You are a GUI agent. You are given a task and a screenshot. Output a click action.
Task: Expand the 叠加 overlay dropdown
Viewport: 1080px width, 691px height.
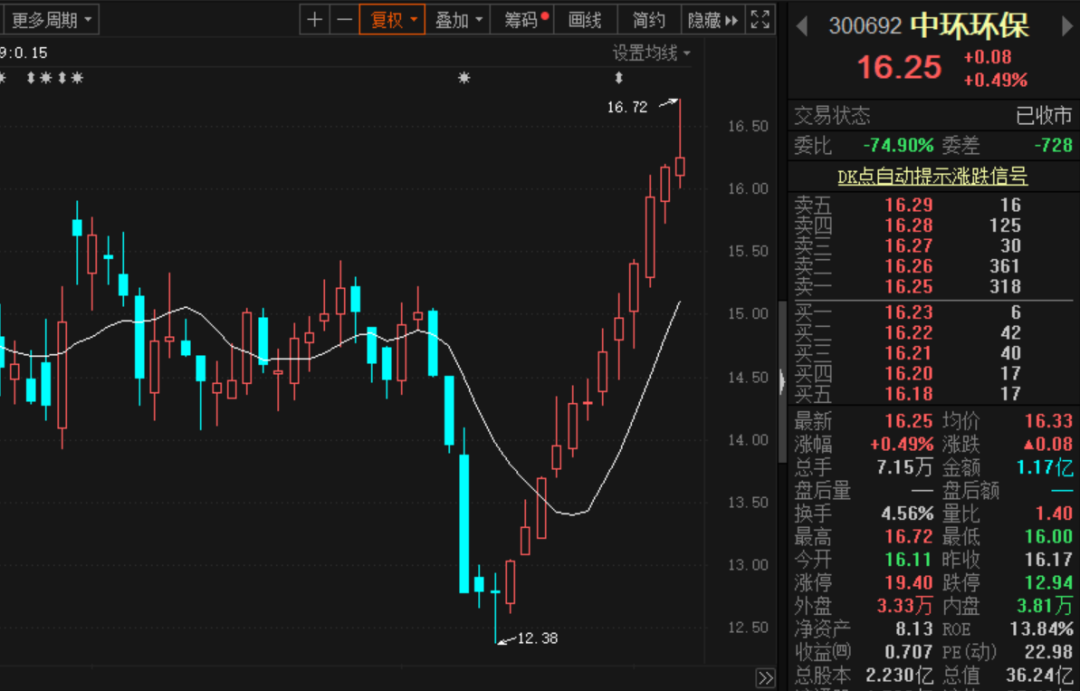(460, 19)
